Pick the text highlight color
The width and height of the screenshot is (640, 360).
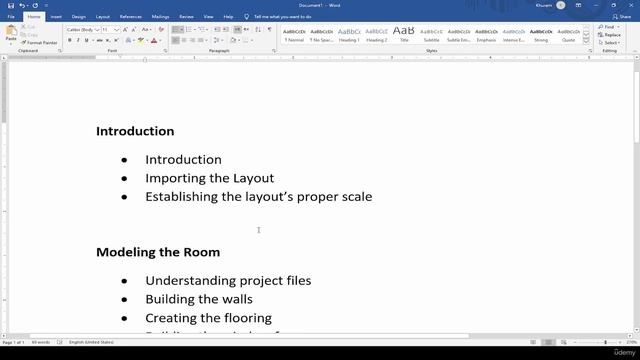(141, 40)
